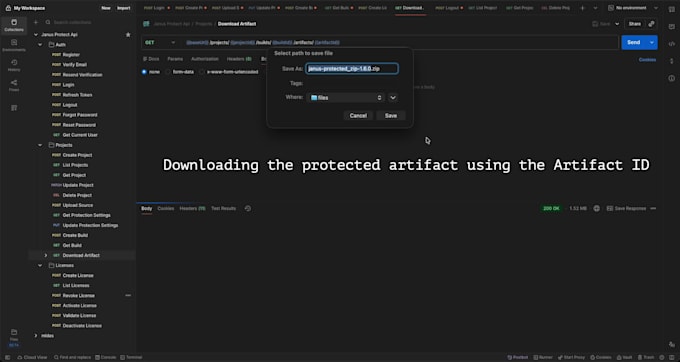The width and height of the screenshot is (680, 362).
Task: Open the comments icon in right sidebar
Action: coord(671,26)
